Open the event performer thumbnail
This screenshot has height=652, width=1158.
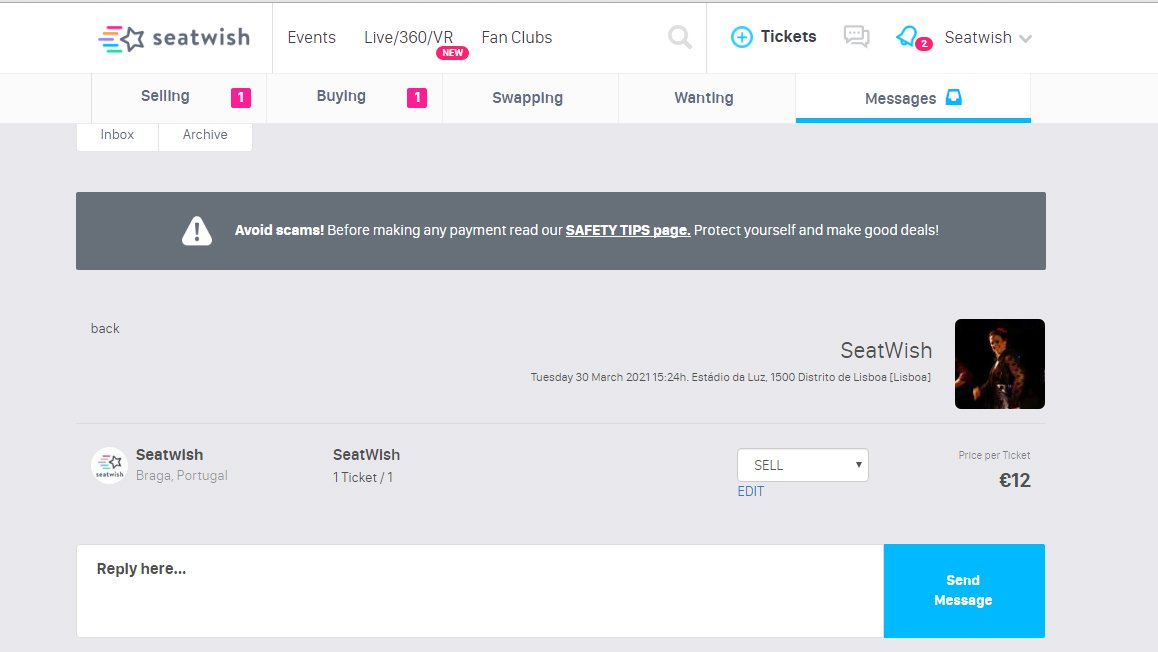[x=1000, y=364]
